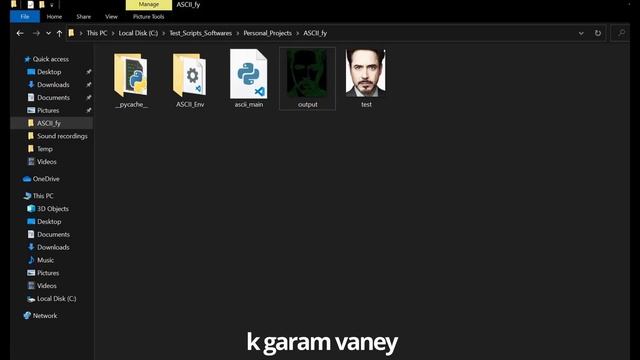Open Desktop under This PC
The height and width of the screenshot is (360, 640).
point(49,222)
